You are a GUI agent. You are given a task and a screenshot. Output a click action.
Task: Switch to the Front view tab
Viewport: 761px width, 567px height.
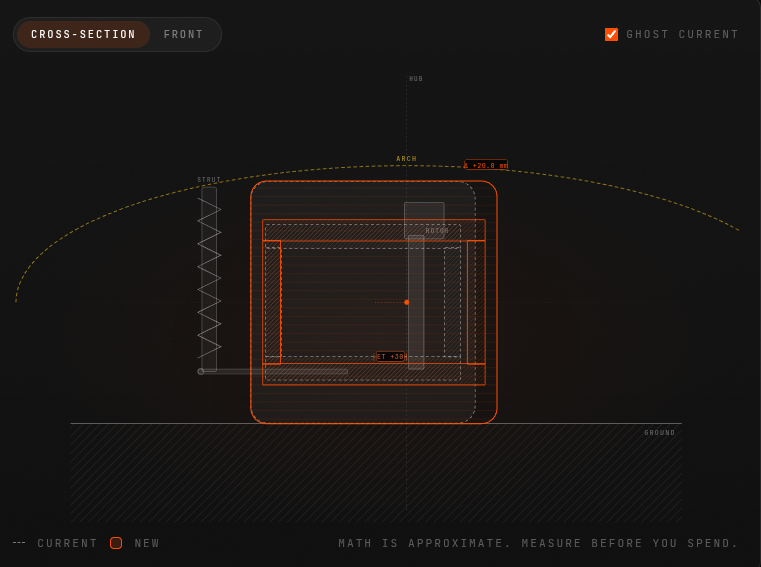click(x=183, y=34)
